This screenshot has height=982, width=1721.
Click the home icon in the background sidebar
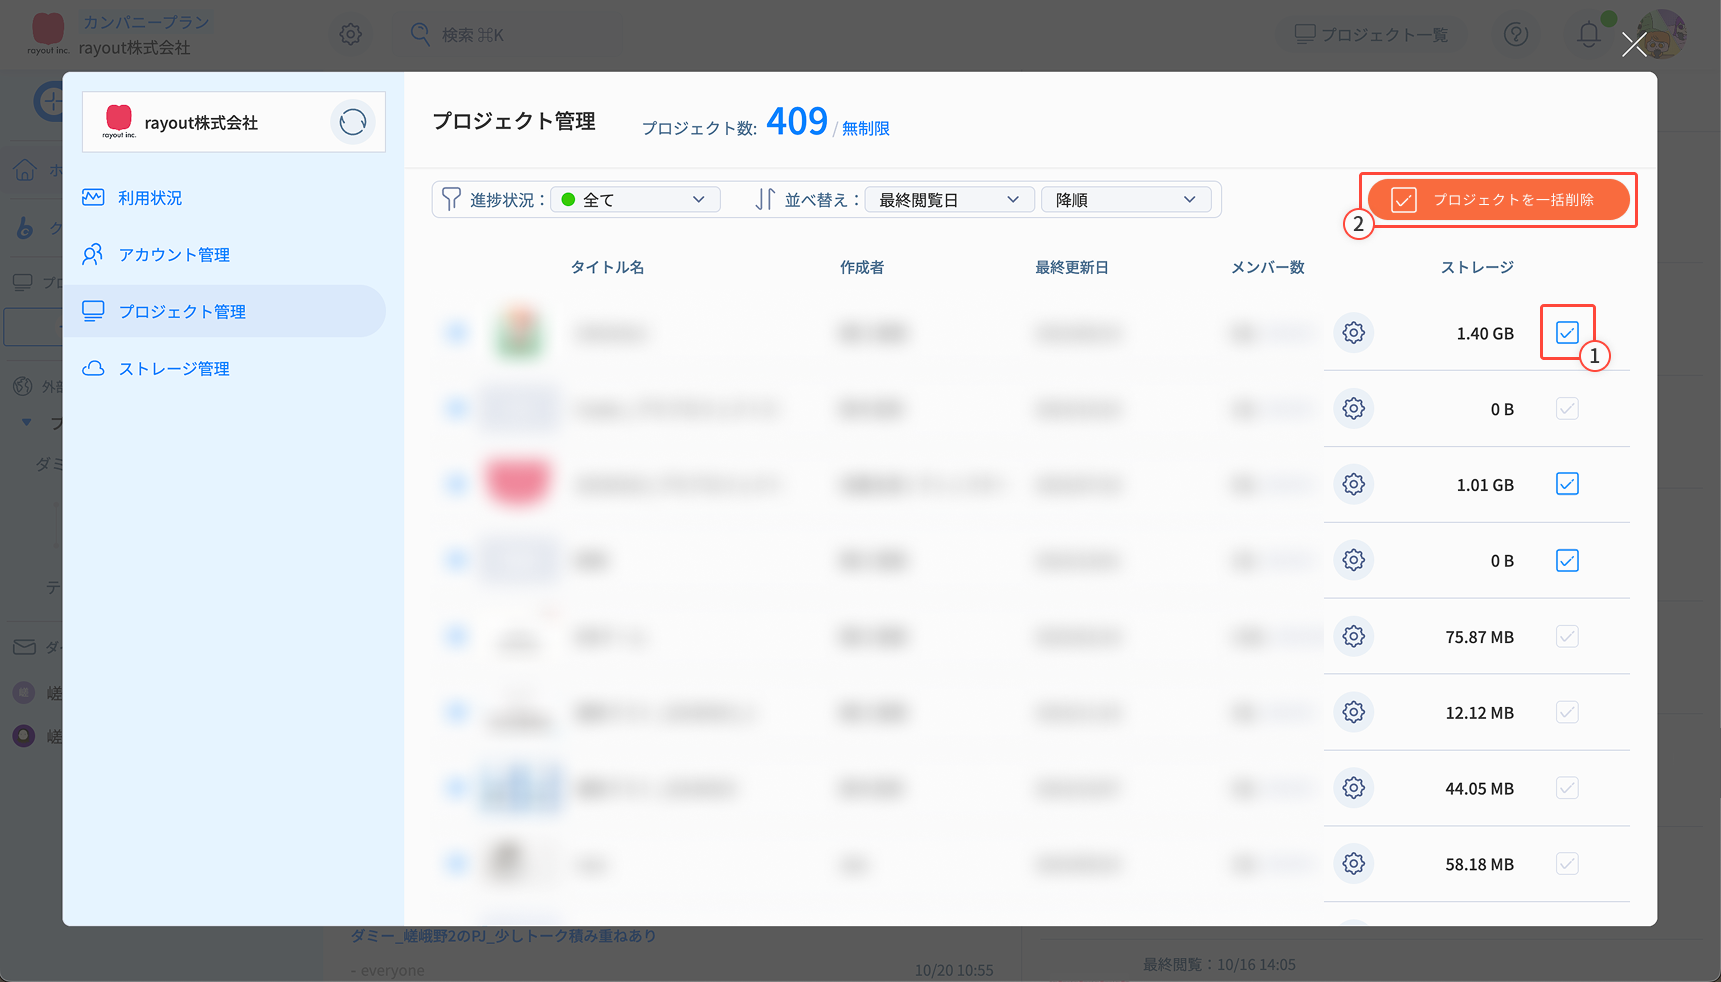[25, 170]
